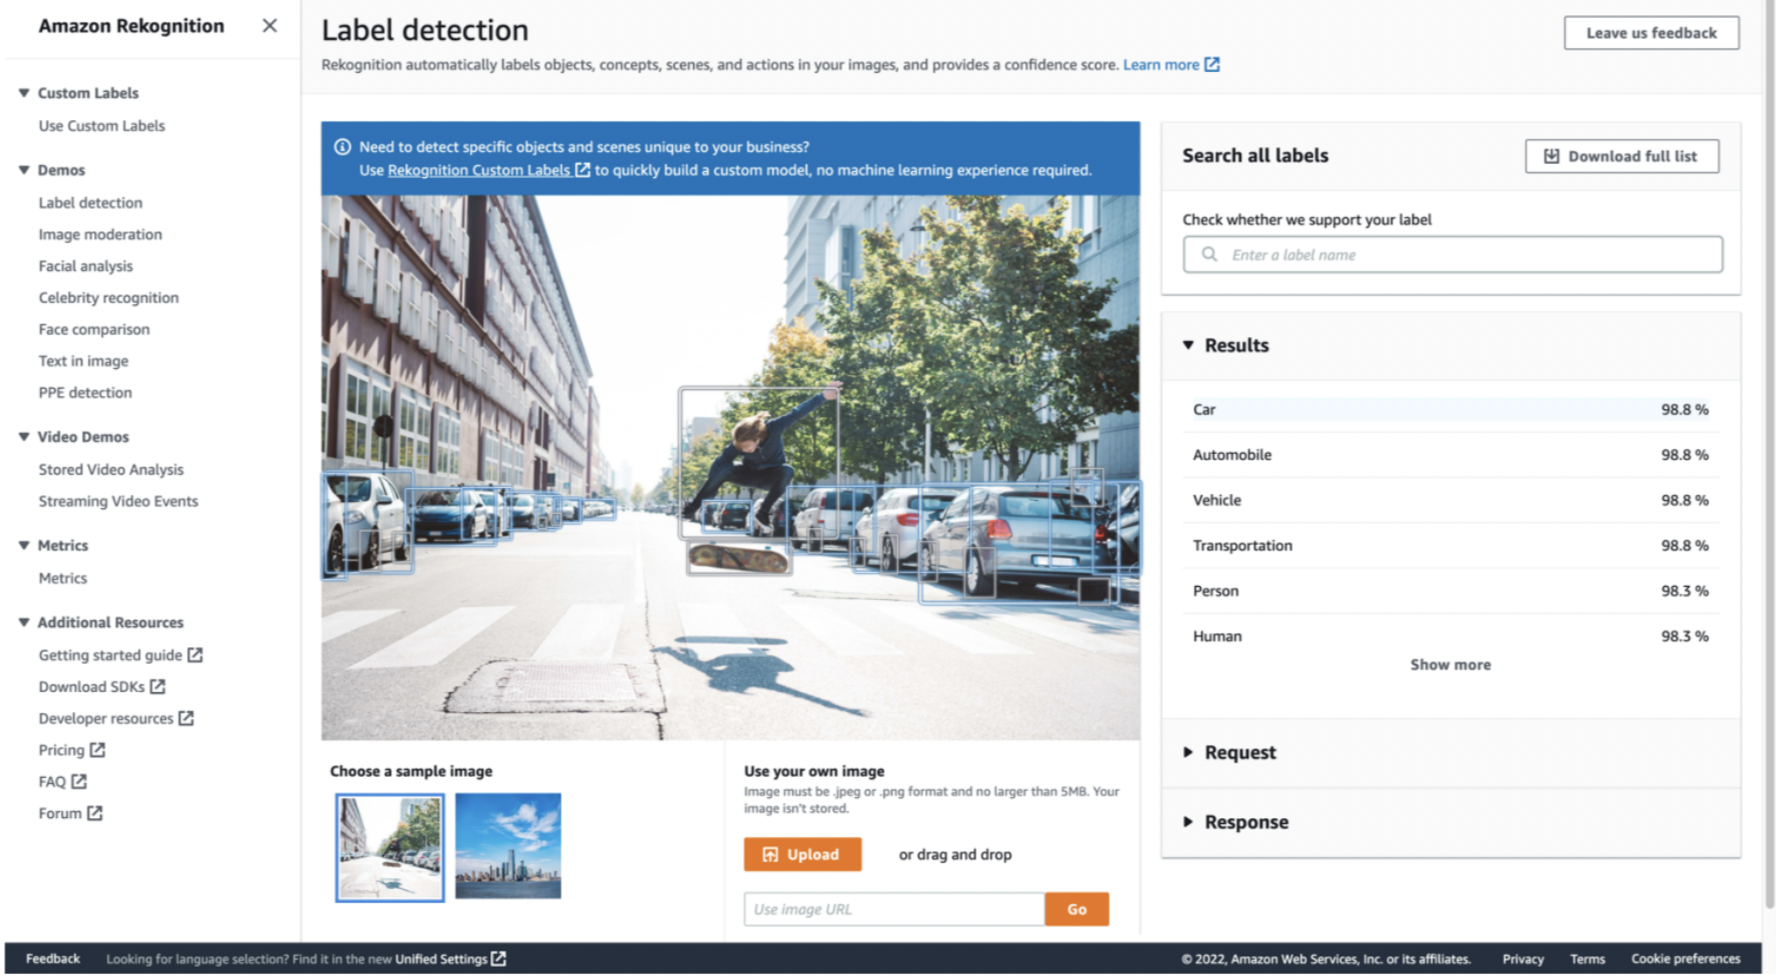
Task: Close the Amazon Rekognition sidebar with the X
Action: tap(268, 26)
